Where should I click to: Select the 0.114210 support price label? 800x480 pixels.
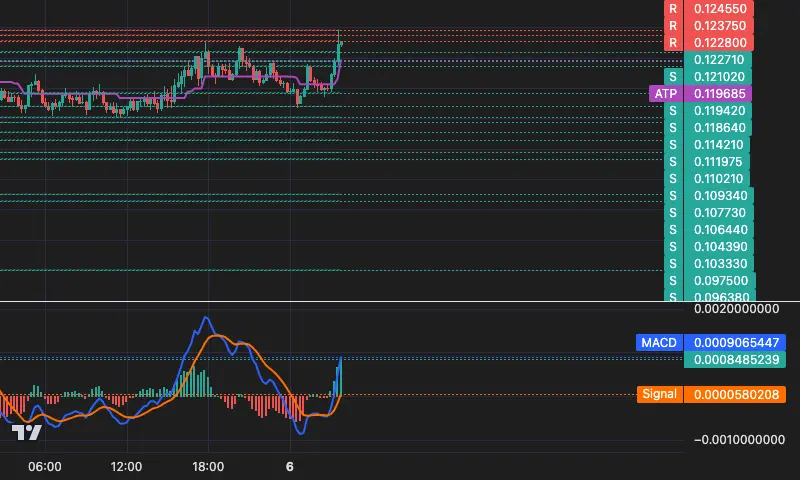[707, 144]
